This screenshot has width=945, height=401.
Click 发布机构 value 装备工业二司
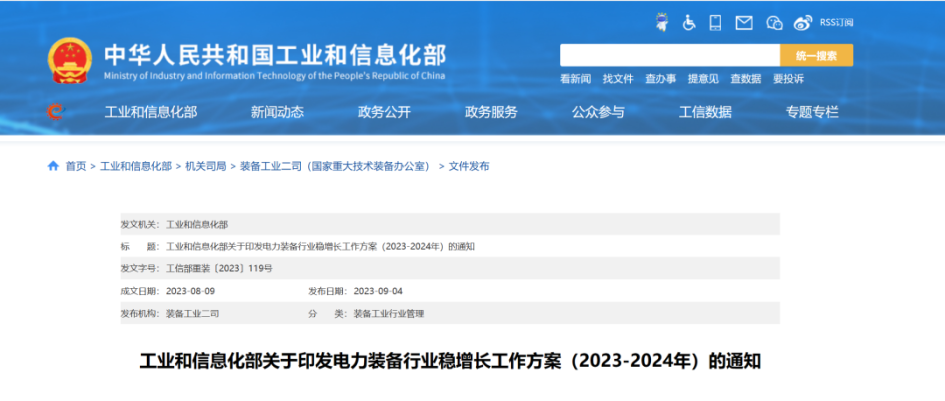pos(193,314)
